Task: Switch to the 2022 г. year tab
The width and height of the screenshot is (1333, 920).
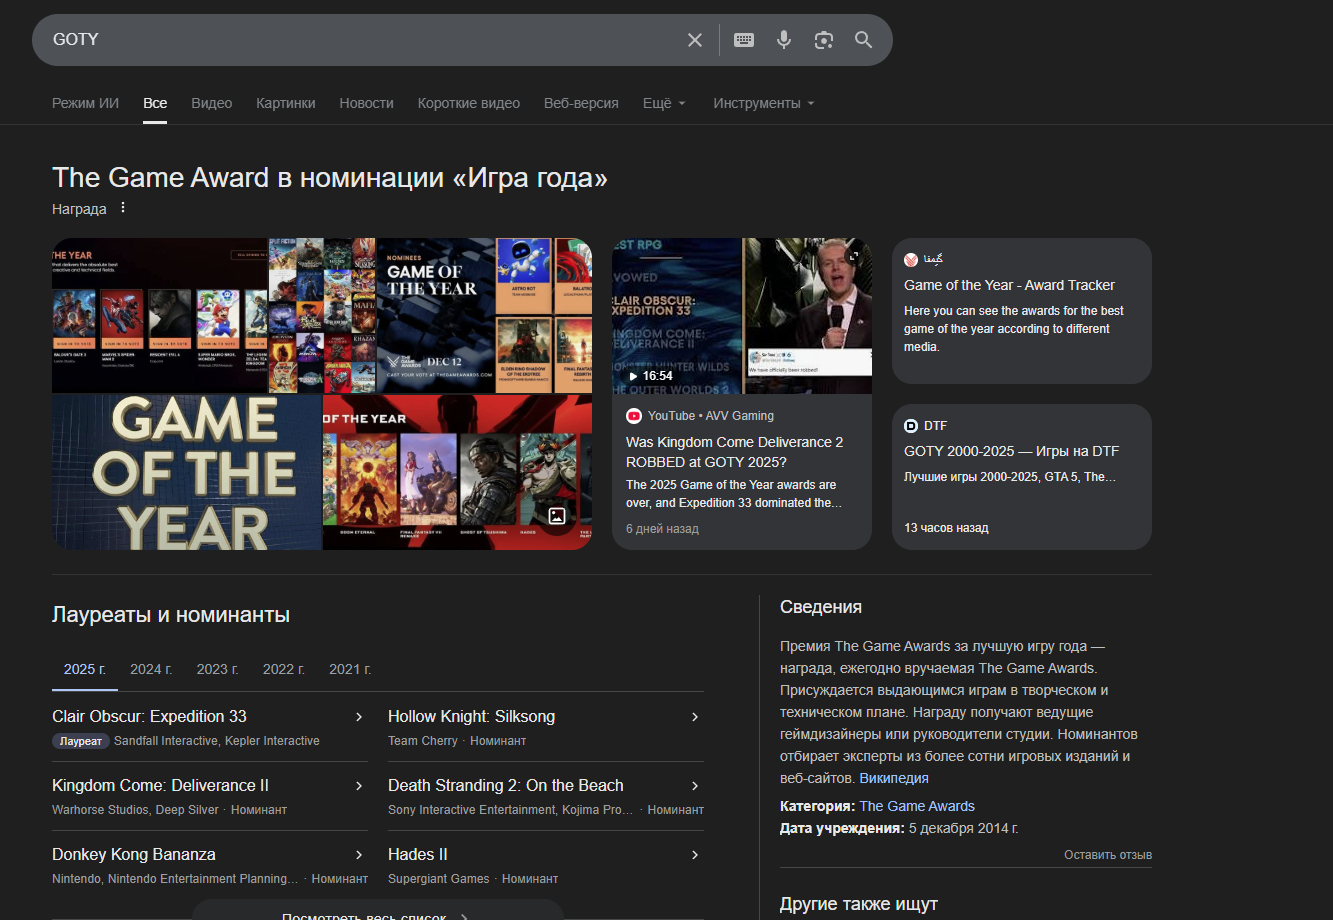Action: pos(284,669)
